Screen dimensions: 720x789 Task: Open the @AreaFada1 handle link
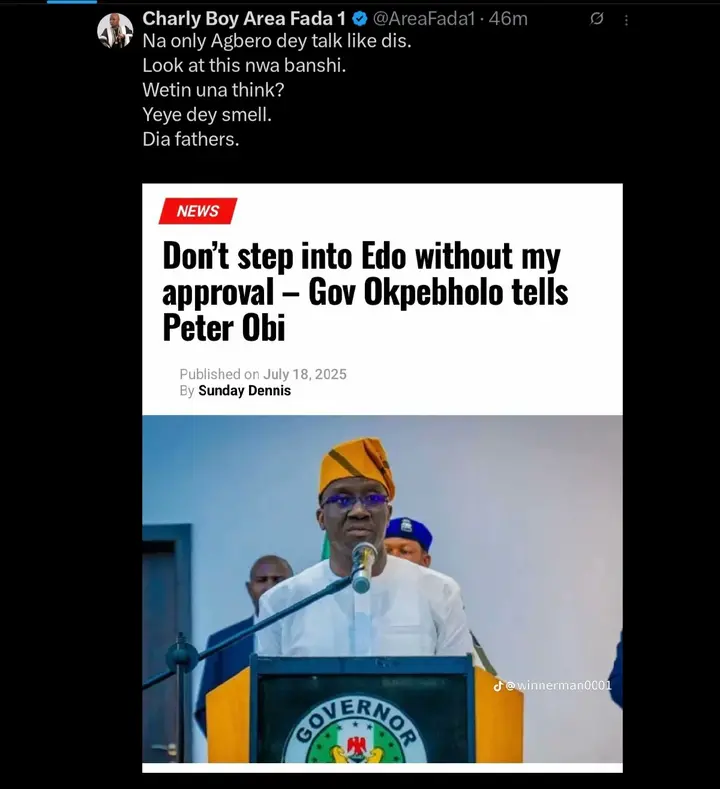[x=424, y=19]
